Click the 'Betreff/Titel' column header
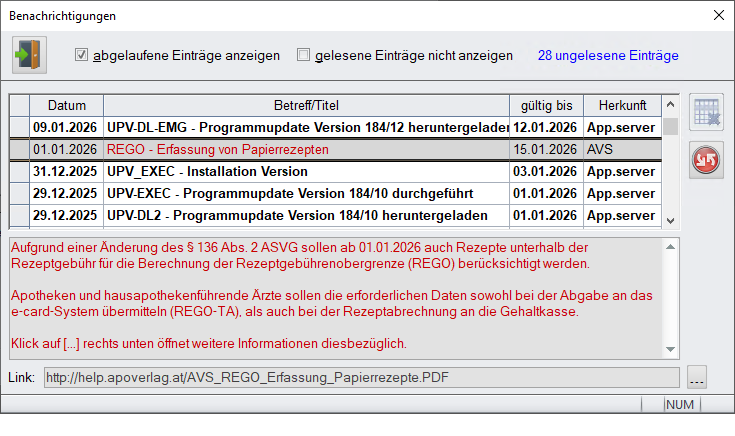This screenshot has height=436, width=735. [306, 105]
